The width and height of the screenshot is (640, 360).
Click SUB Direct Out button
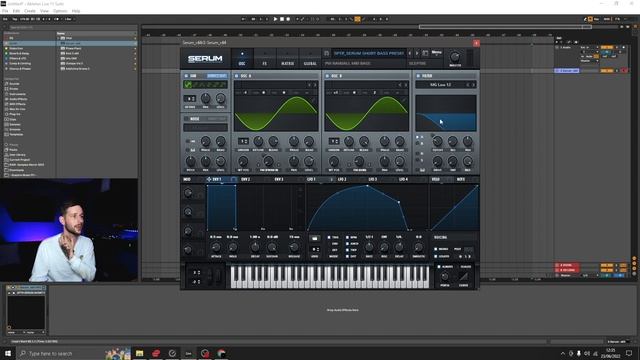[217, 76]
